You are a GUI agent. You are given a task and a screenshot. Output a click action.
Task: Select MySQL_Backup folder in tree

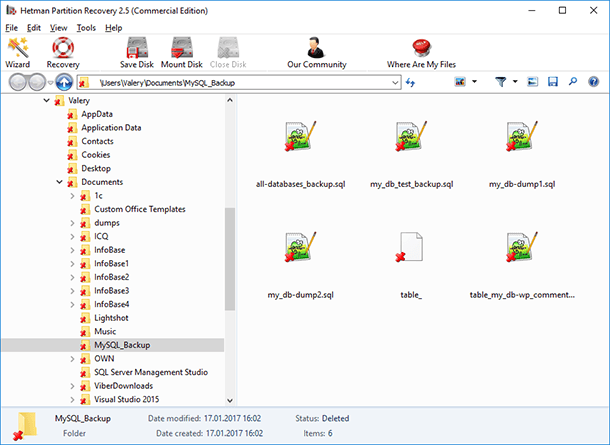[122, 345]
